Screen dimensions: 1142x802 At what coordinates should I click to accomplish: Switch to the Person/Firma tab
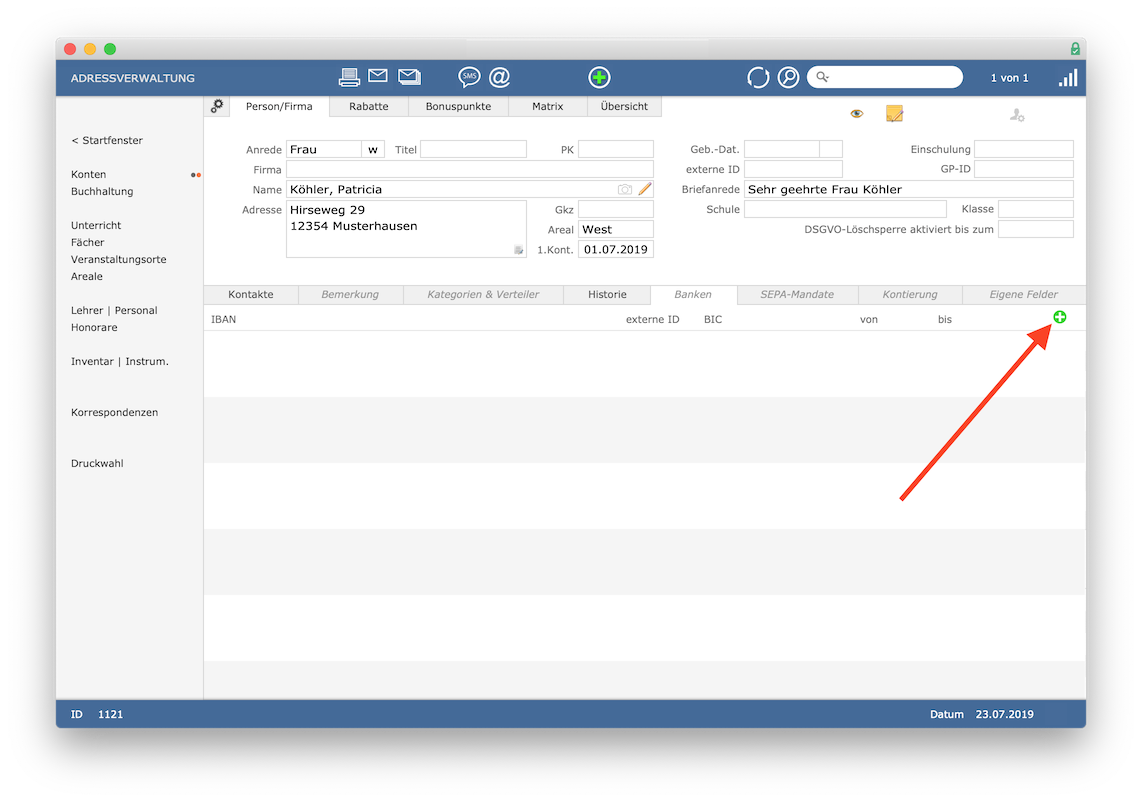279,106
